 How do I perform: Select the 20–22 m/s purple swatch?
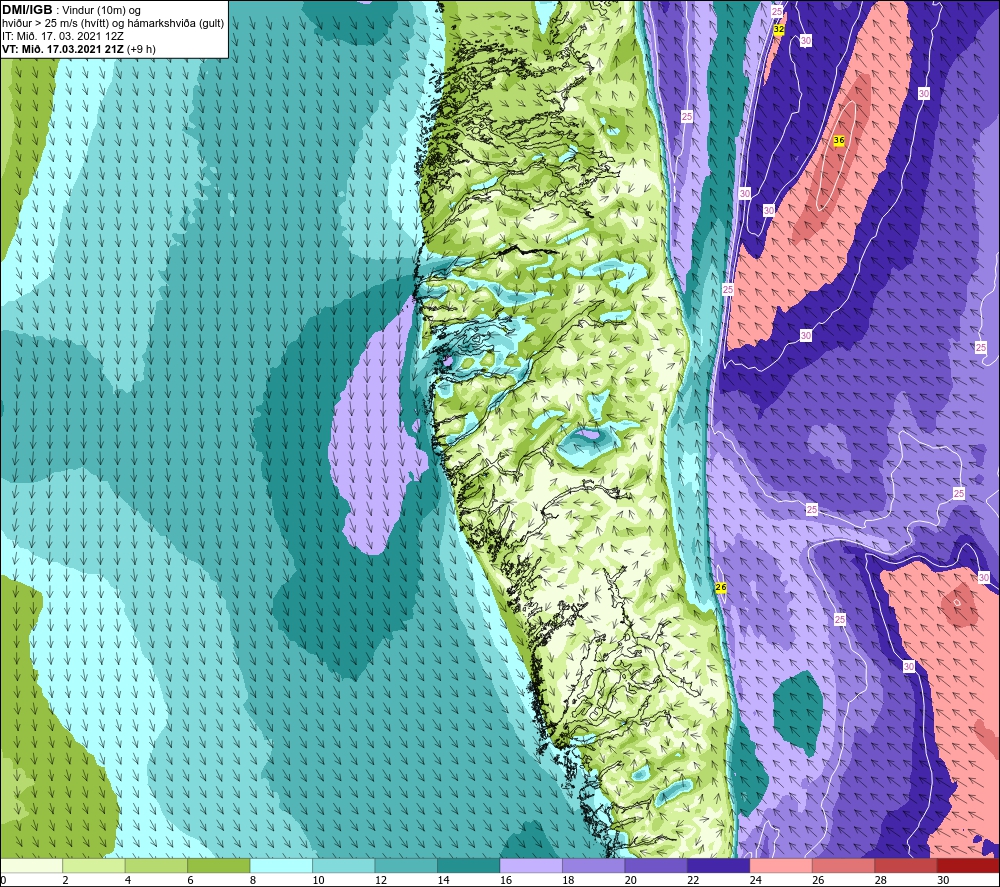(x=656, y=866)
